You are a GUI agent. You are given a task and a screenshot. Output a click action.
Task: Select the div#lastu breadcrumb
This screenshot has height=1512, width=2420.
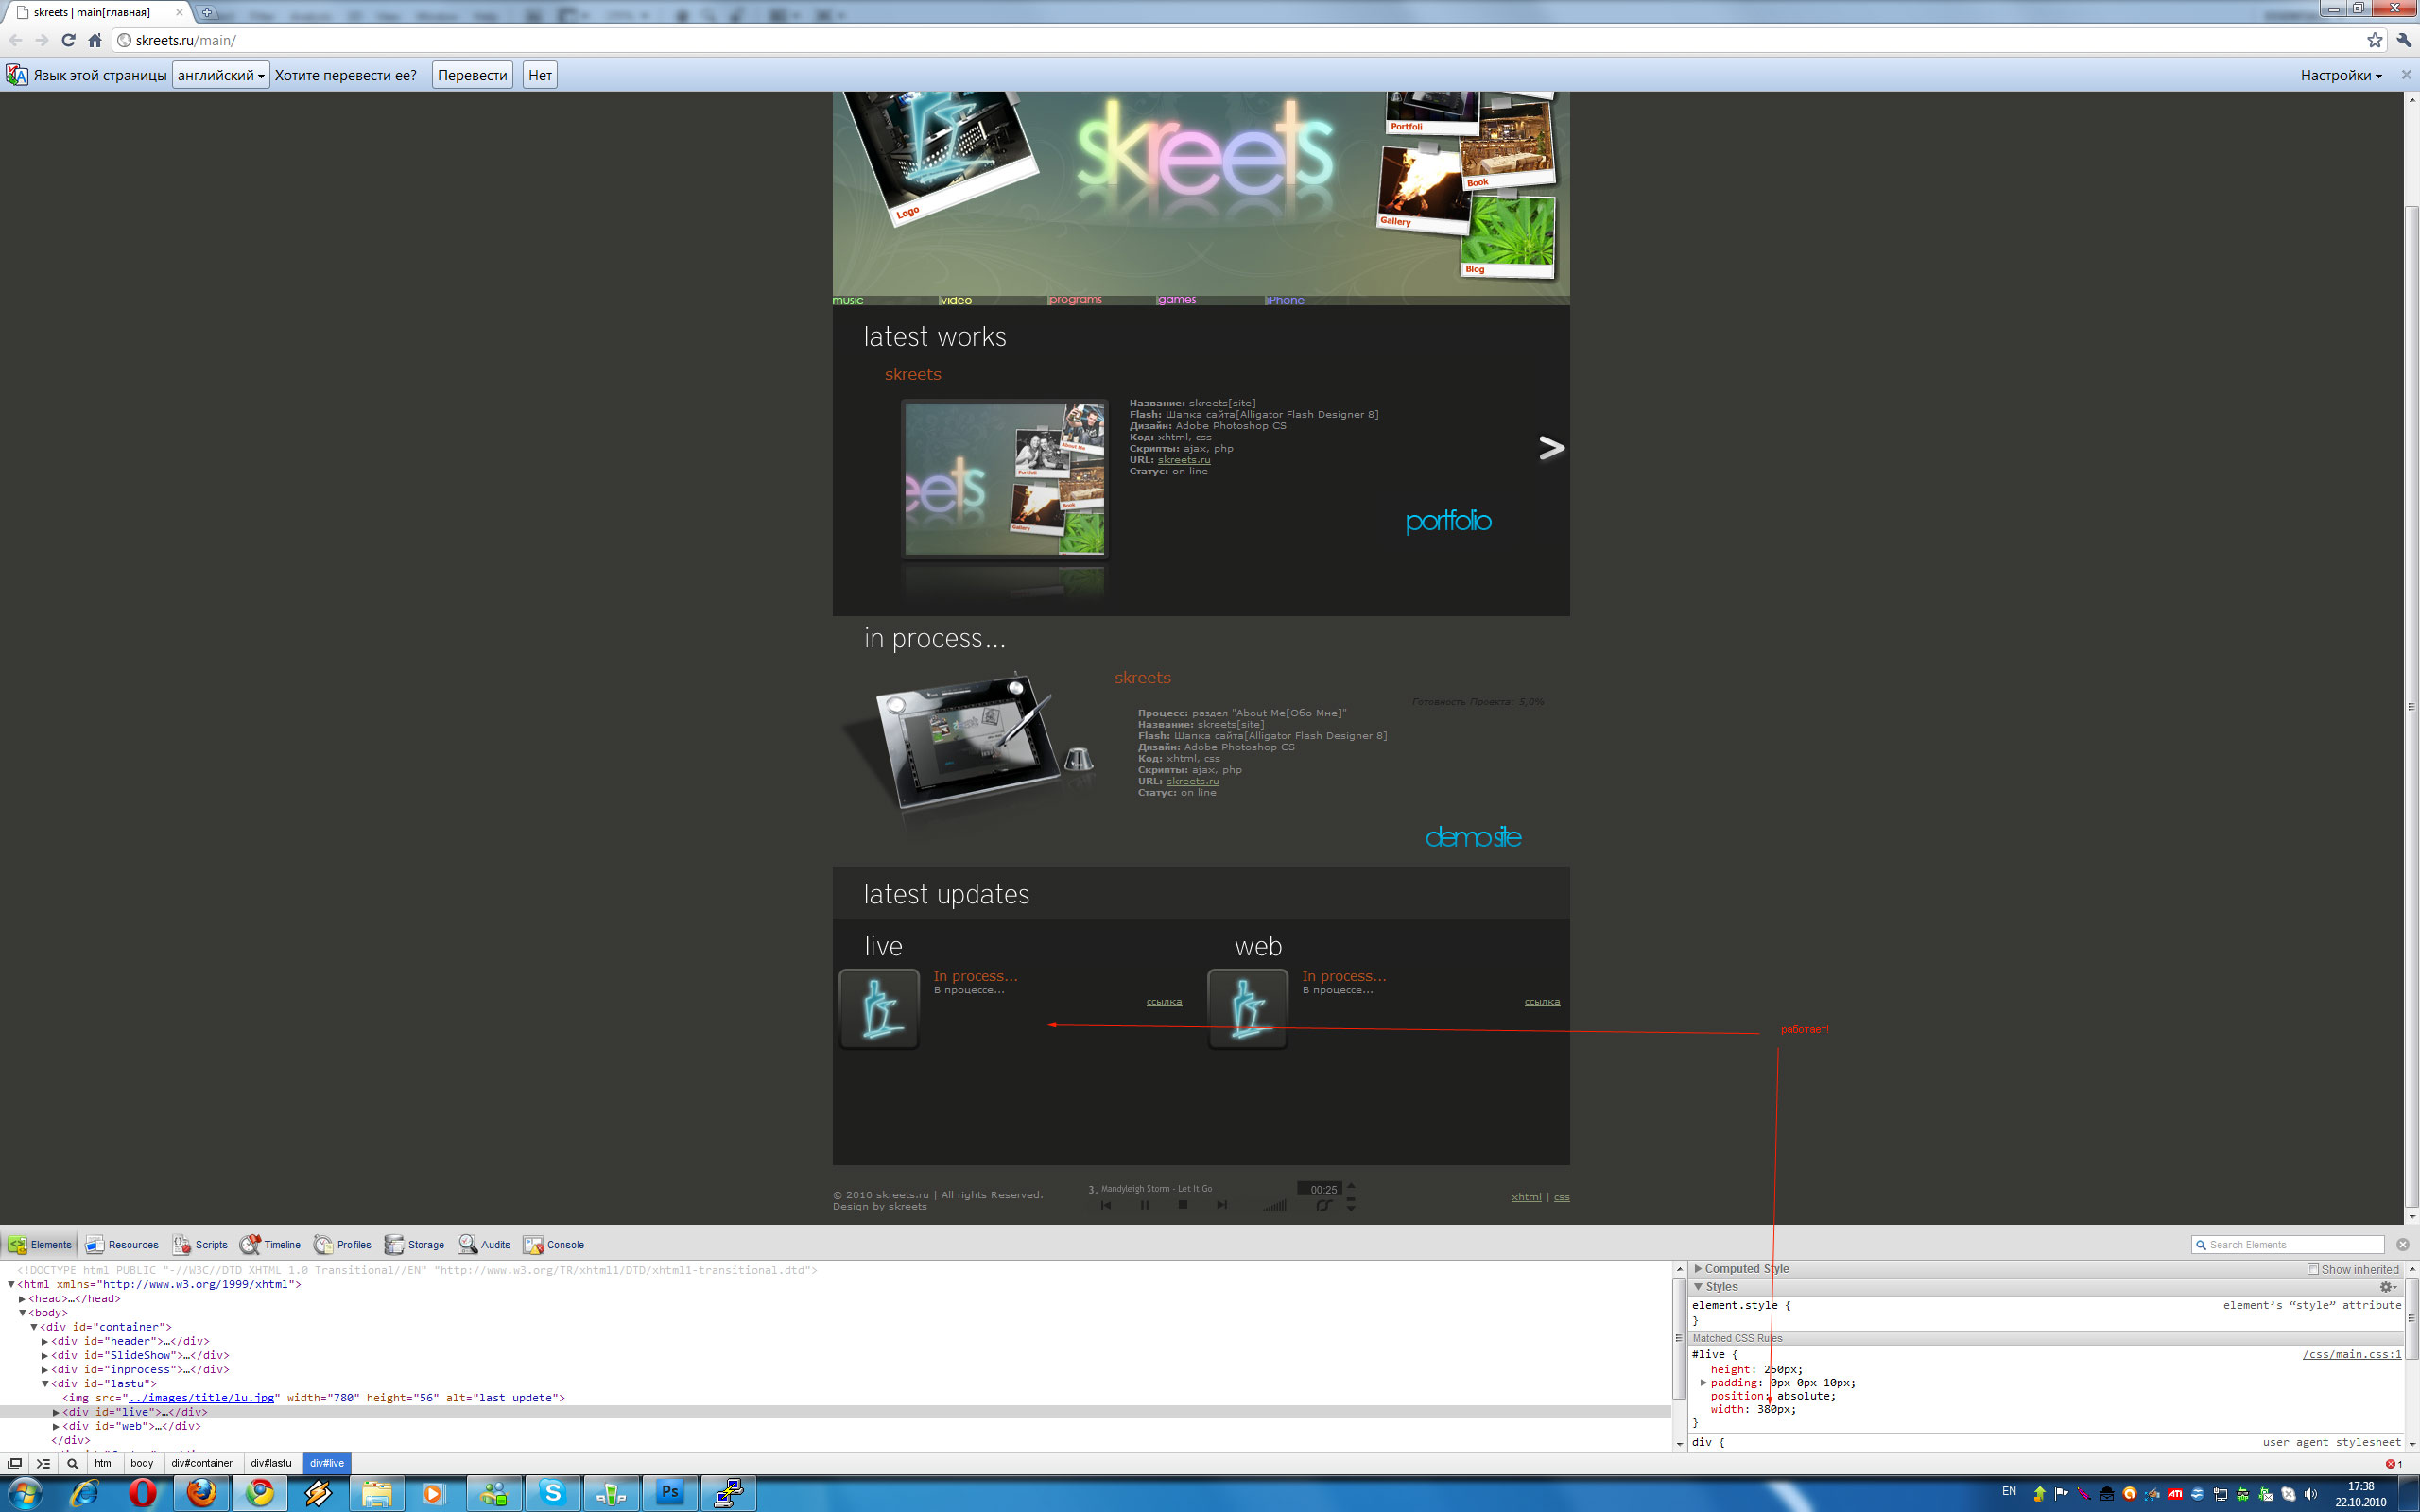[271, 1463]
